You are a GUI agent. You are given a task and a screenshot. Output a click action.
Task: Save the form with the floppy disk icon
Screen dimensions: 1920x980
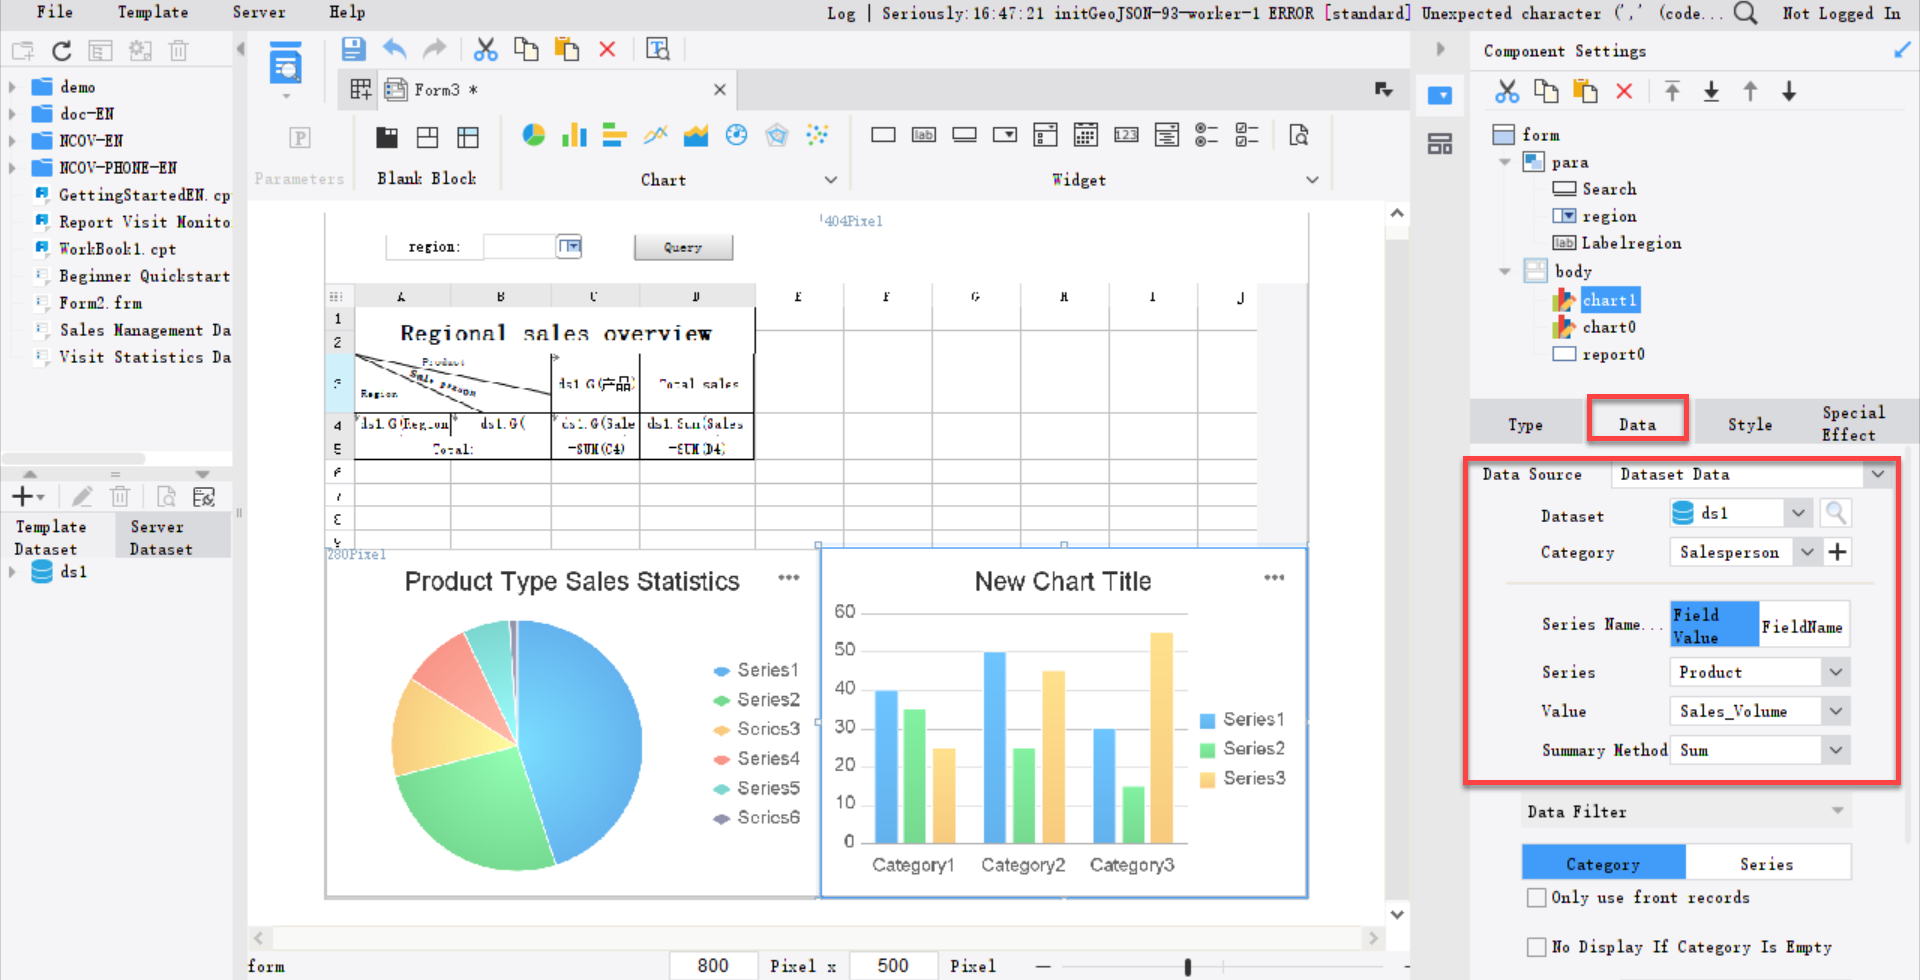tap(353, 49)
